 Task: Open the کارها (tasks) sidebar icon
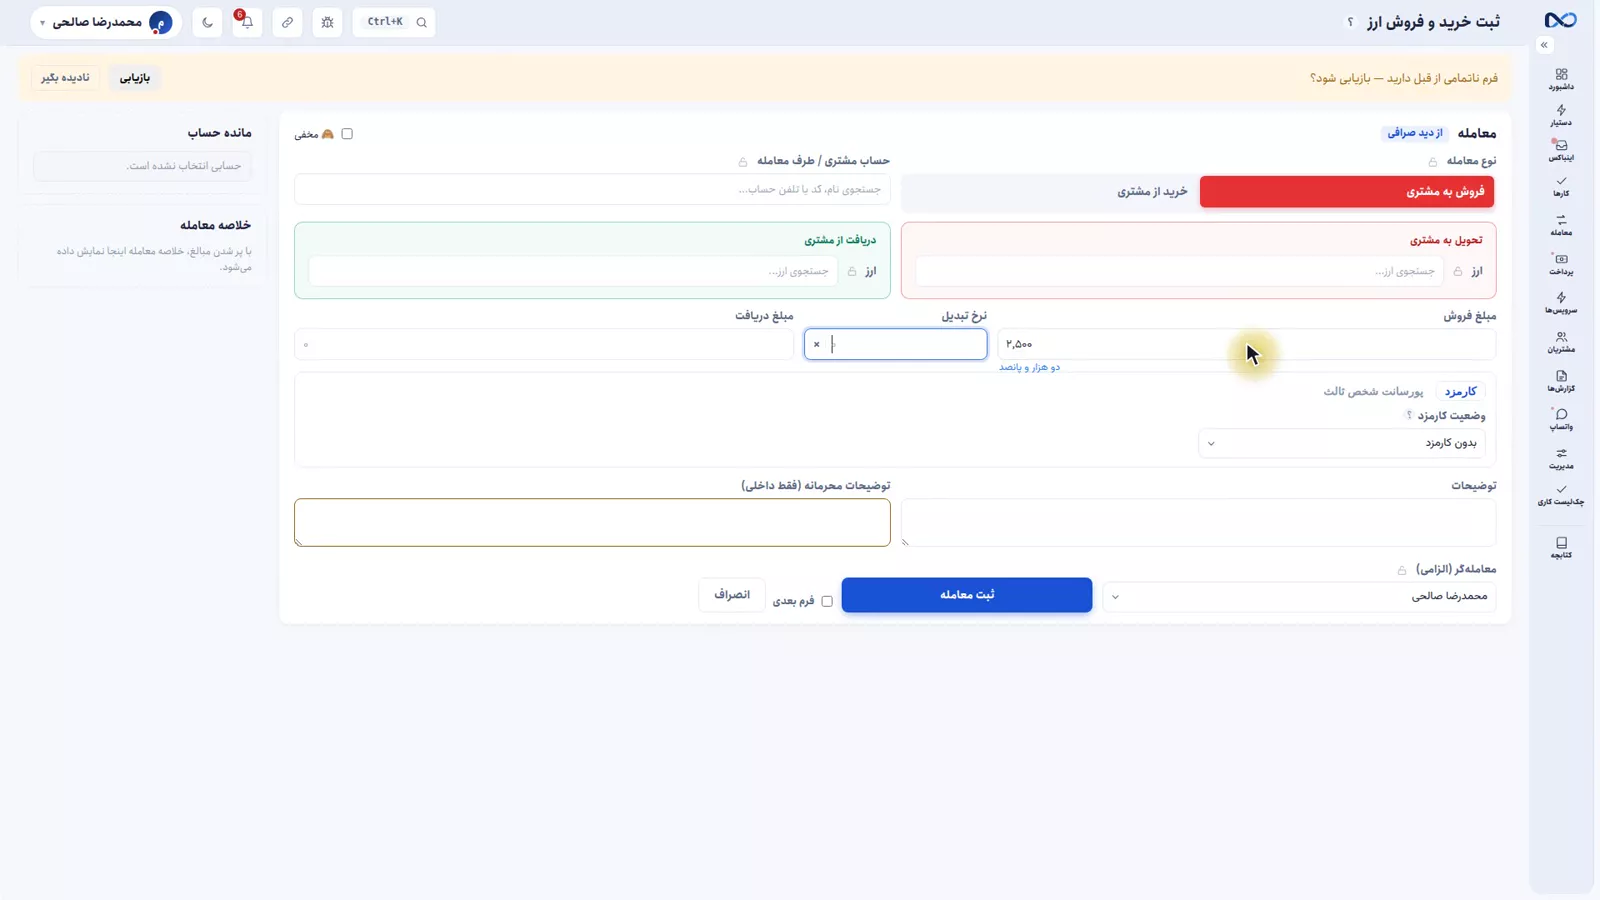1561,187
